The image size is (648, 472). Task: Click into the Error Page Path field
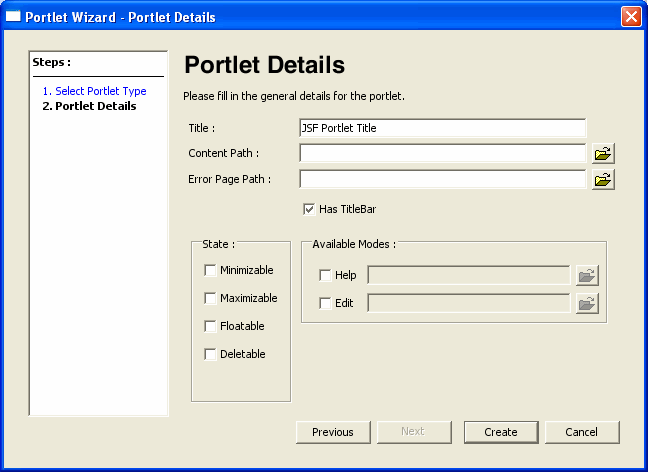[442, 179]
